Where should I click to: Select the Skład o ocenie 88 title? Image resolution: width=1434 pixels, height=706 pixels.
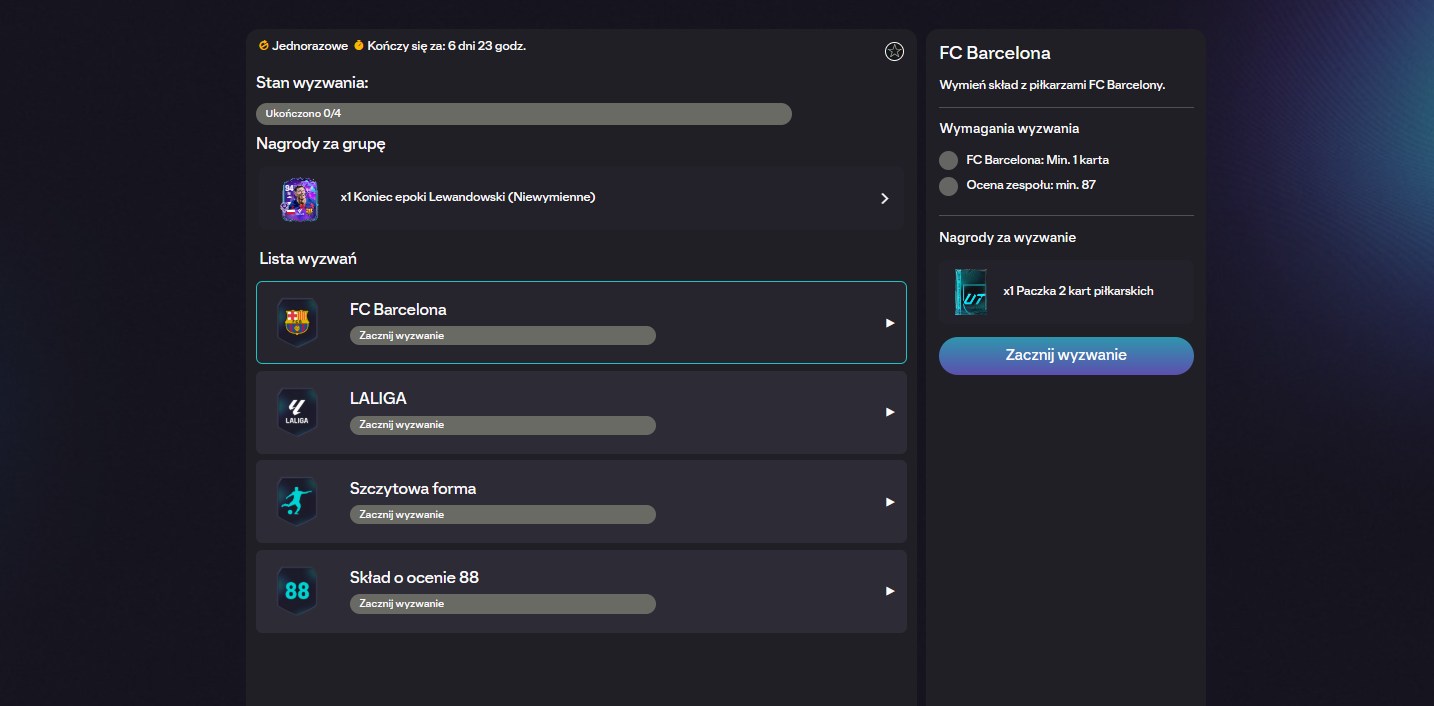[x=414, y=577]
